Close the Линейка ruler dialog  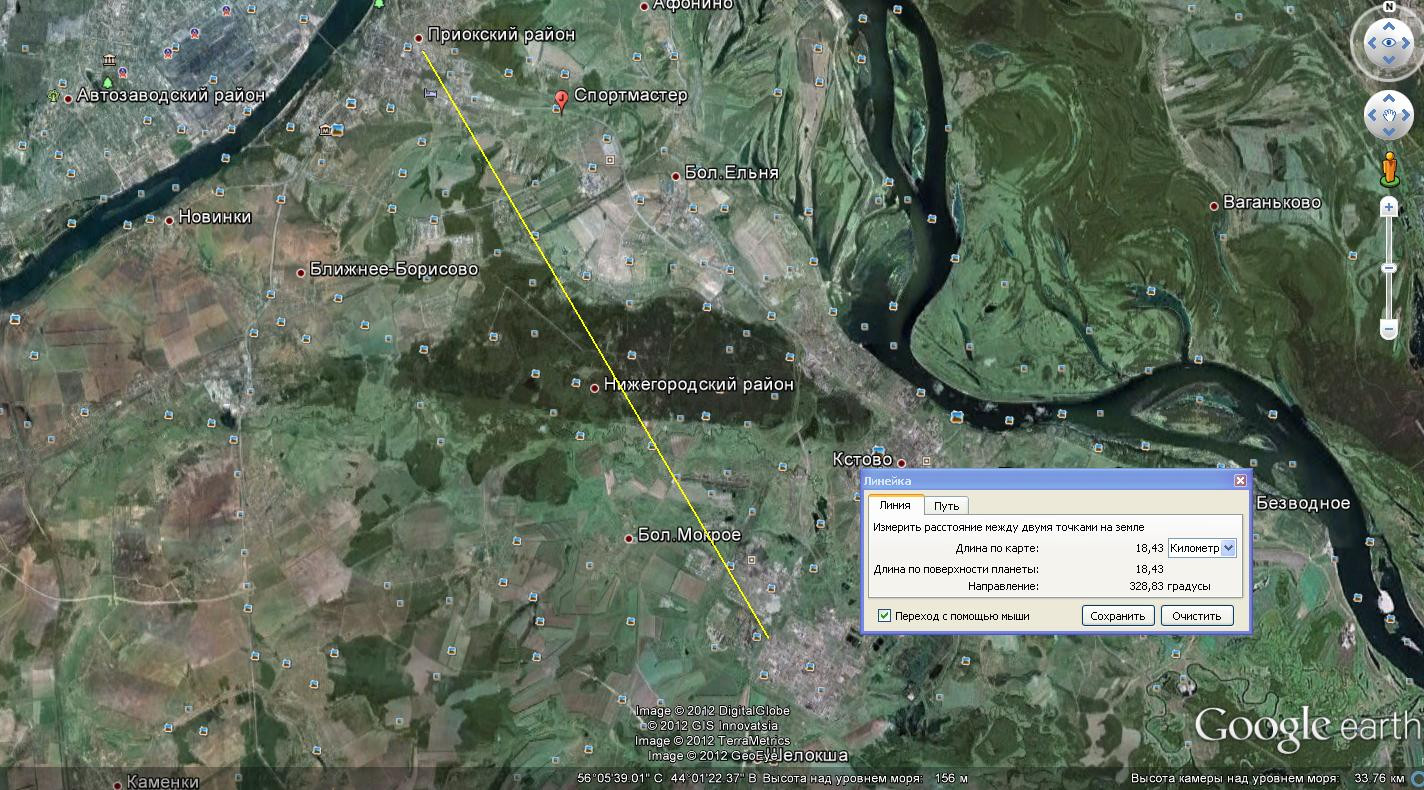1240,480
